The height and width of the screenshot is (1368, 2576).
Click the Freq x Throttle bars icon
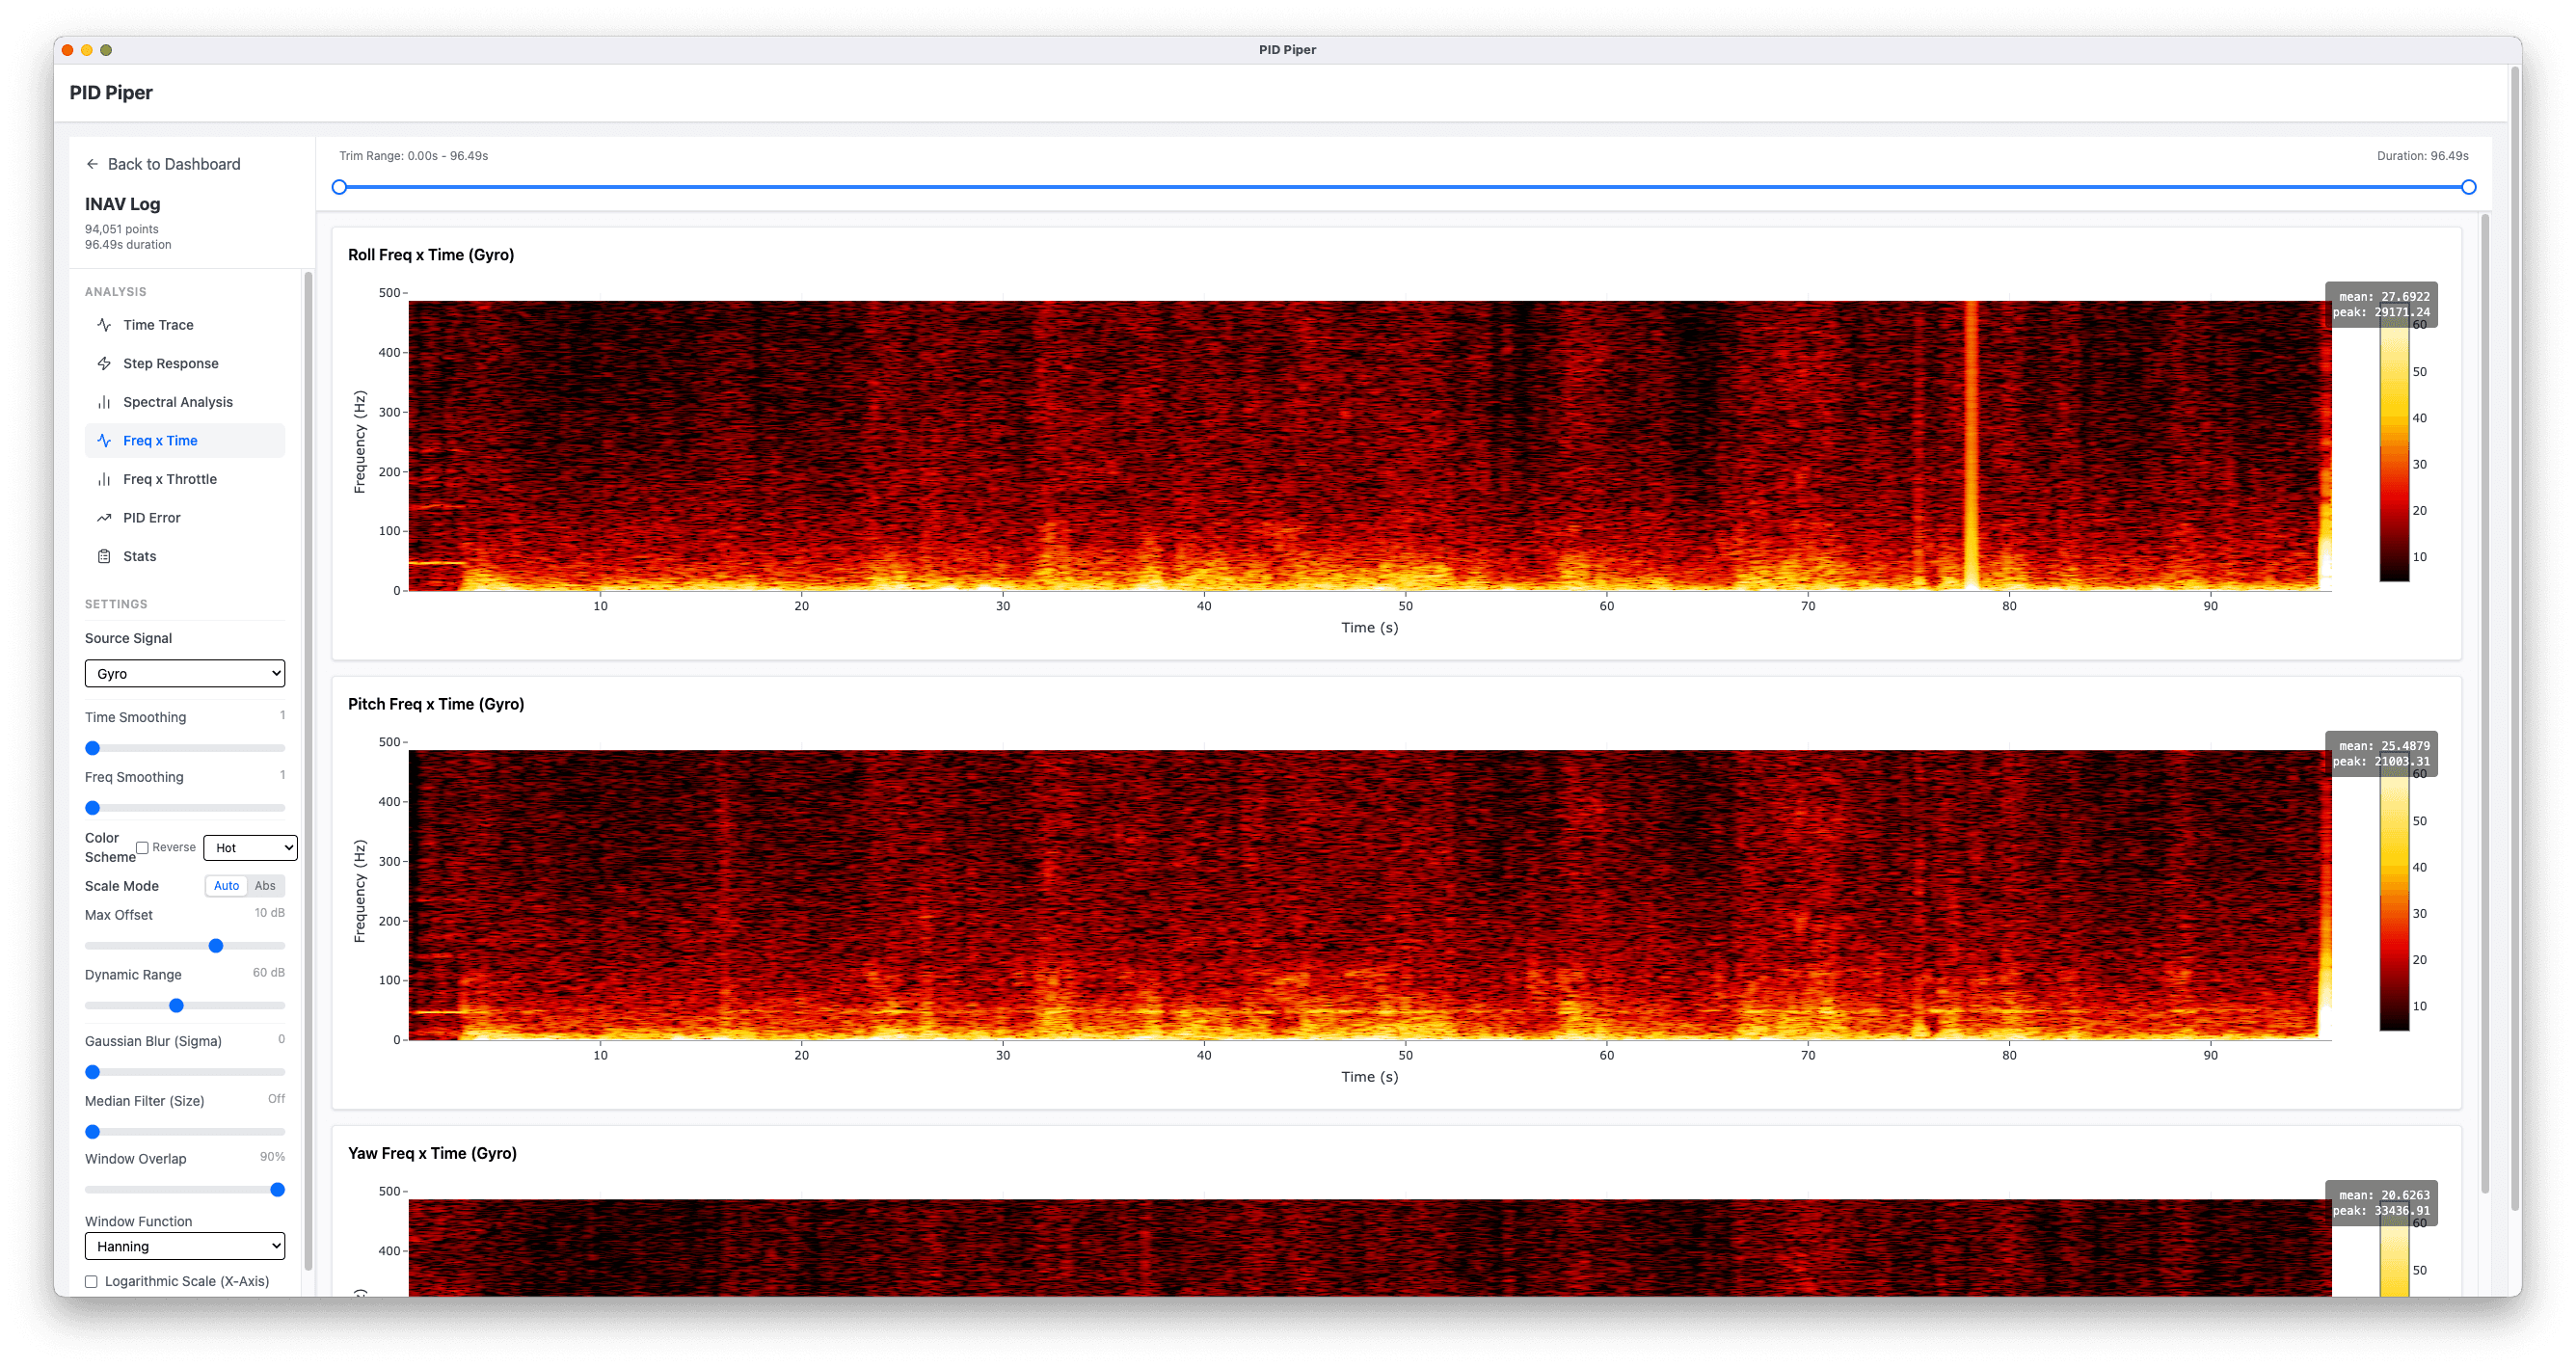(x=104, y=479)
